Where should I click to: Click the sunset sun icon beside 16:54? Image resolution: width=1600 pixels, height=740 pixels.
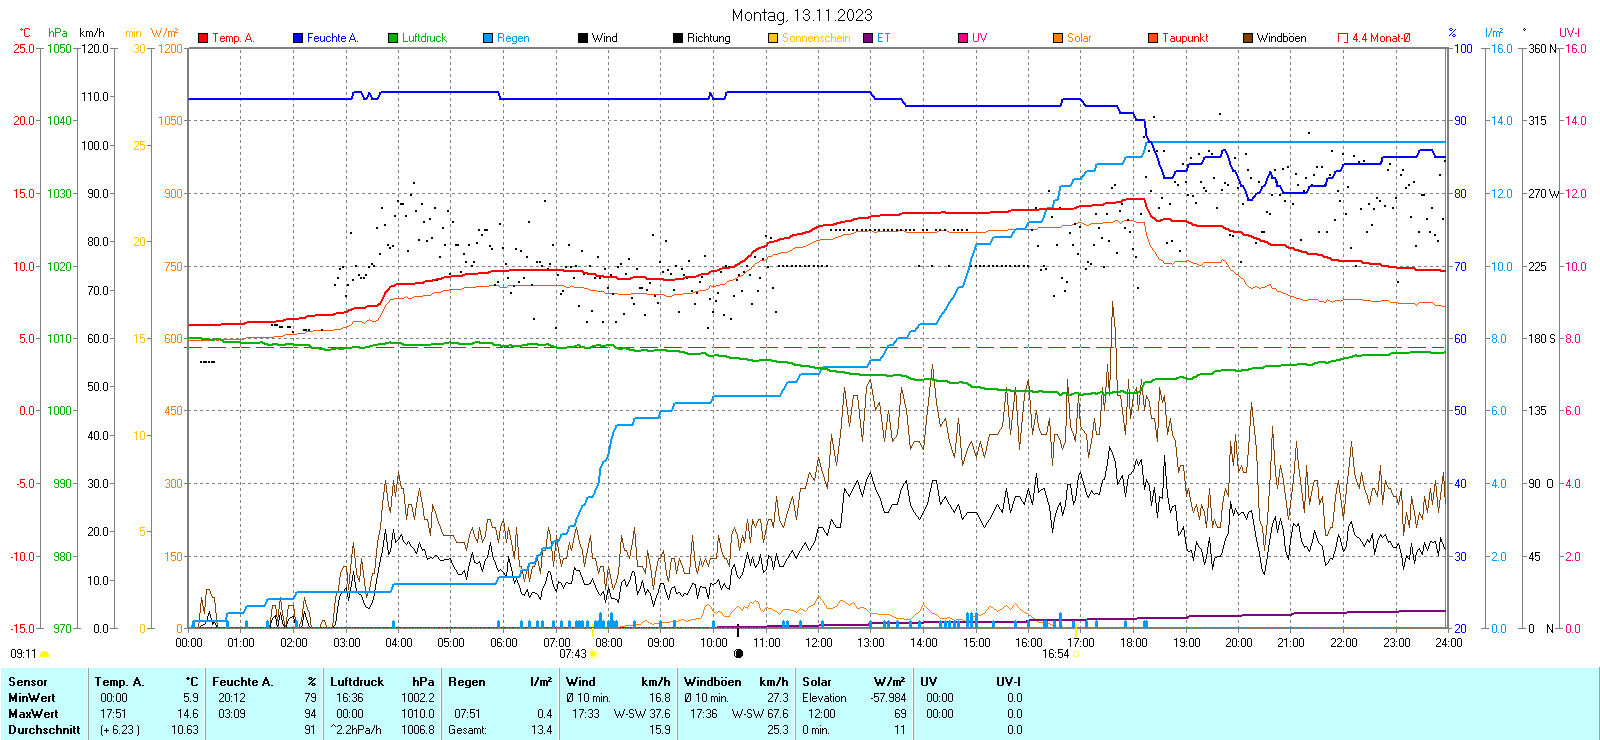[1077, 654]
